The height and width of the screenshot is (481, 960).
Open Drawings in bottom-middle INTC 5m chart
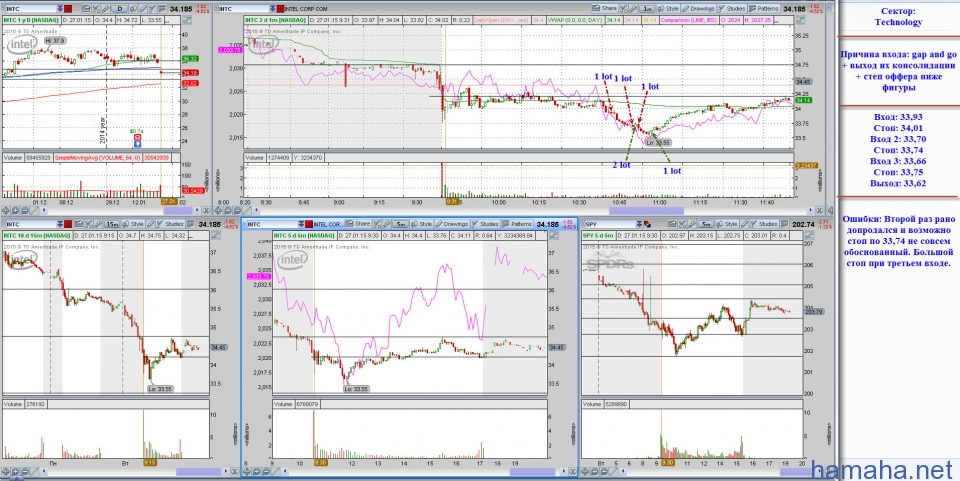pos(452,224)
